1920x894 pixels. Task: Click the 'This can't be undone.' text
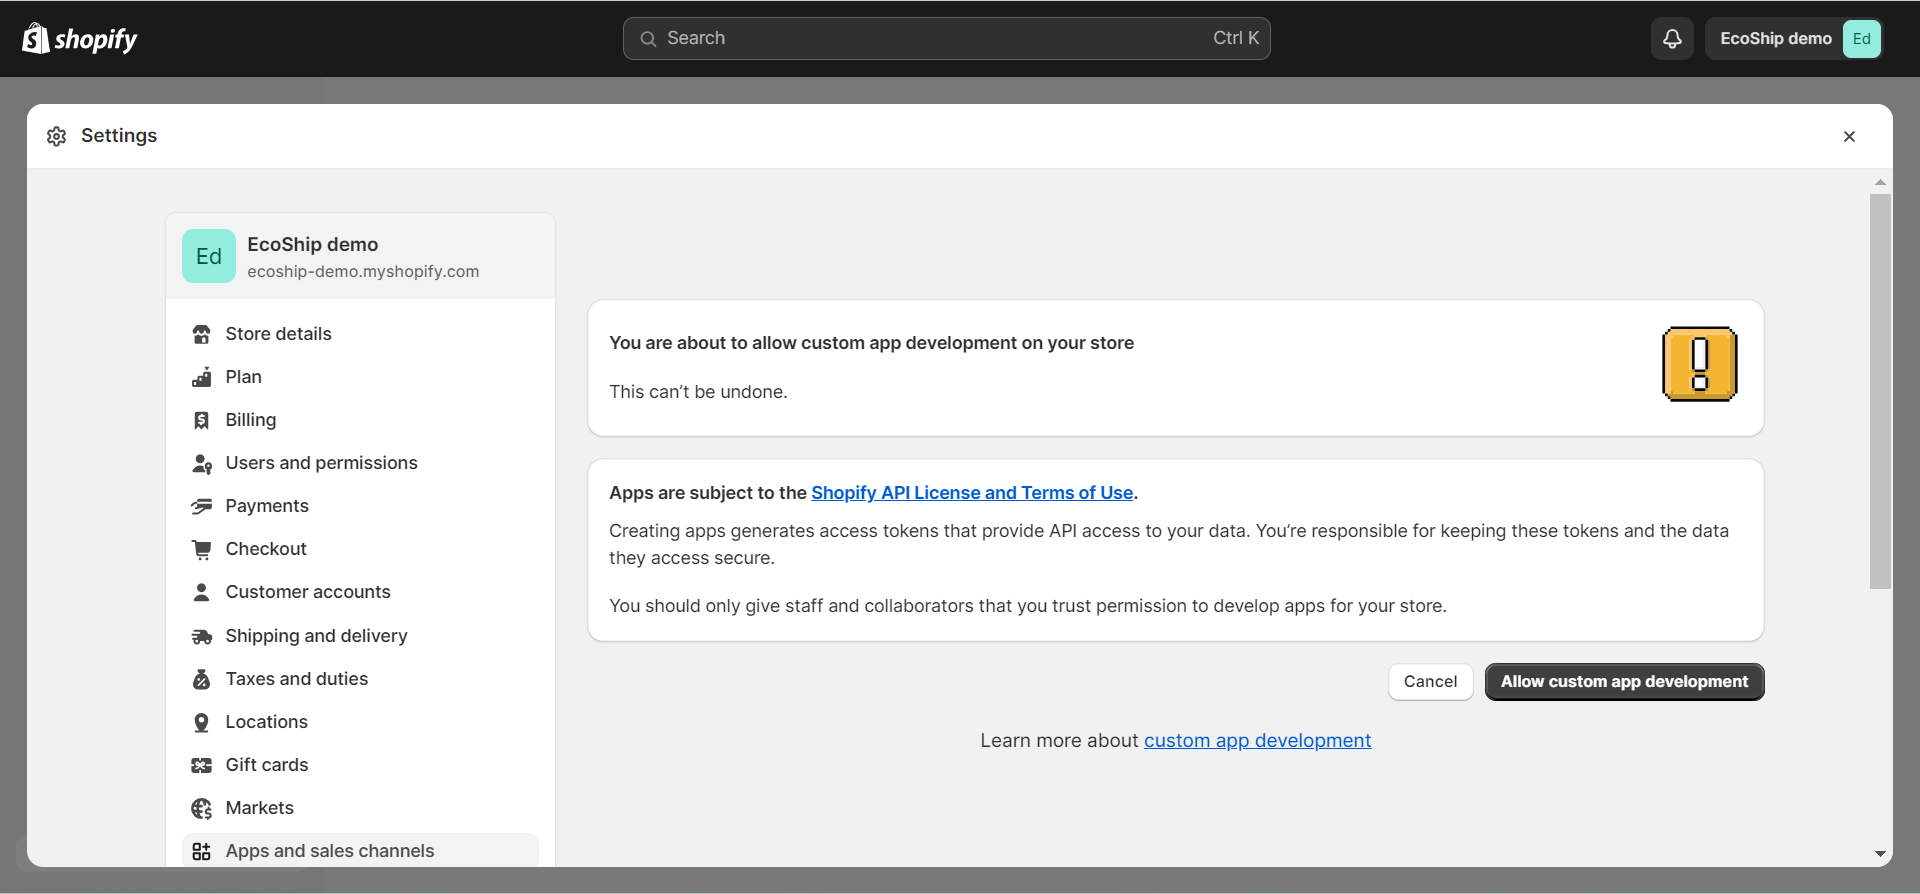pyautogui.click(x=698, y=392)
